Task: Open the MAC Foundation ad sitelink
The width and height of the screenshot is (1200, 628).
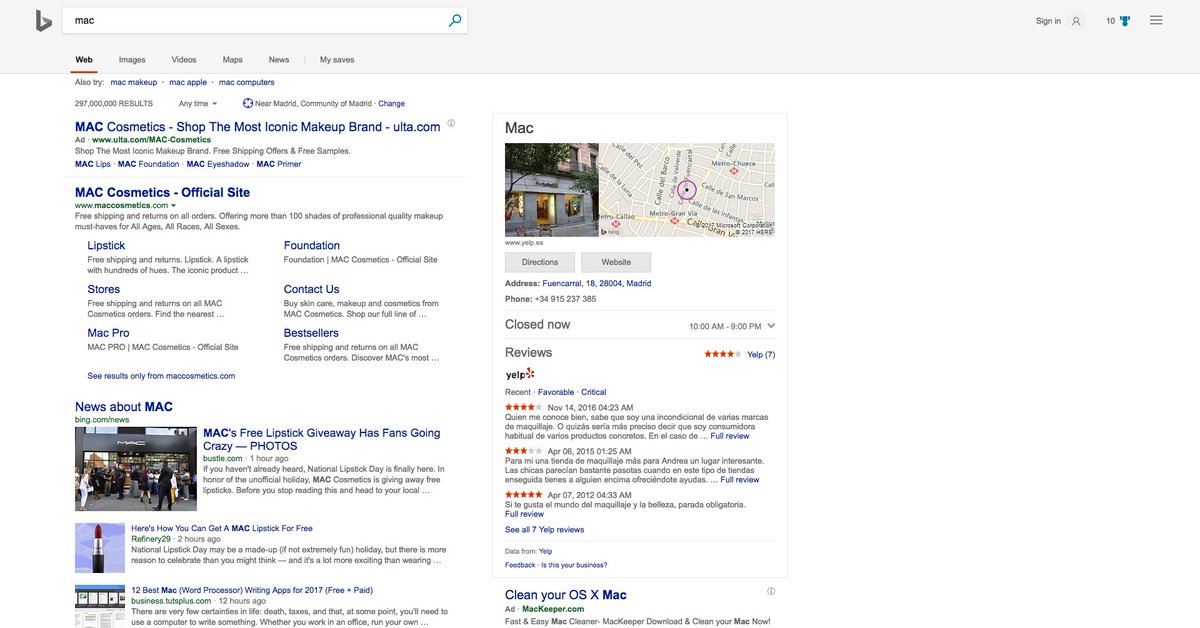Action: pos(149,164)
